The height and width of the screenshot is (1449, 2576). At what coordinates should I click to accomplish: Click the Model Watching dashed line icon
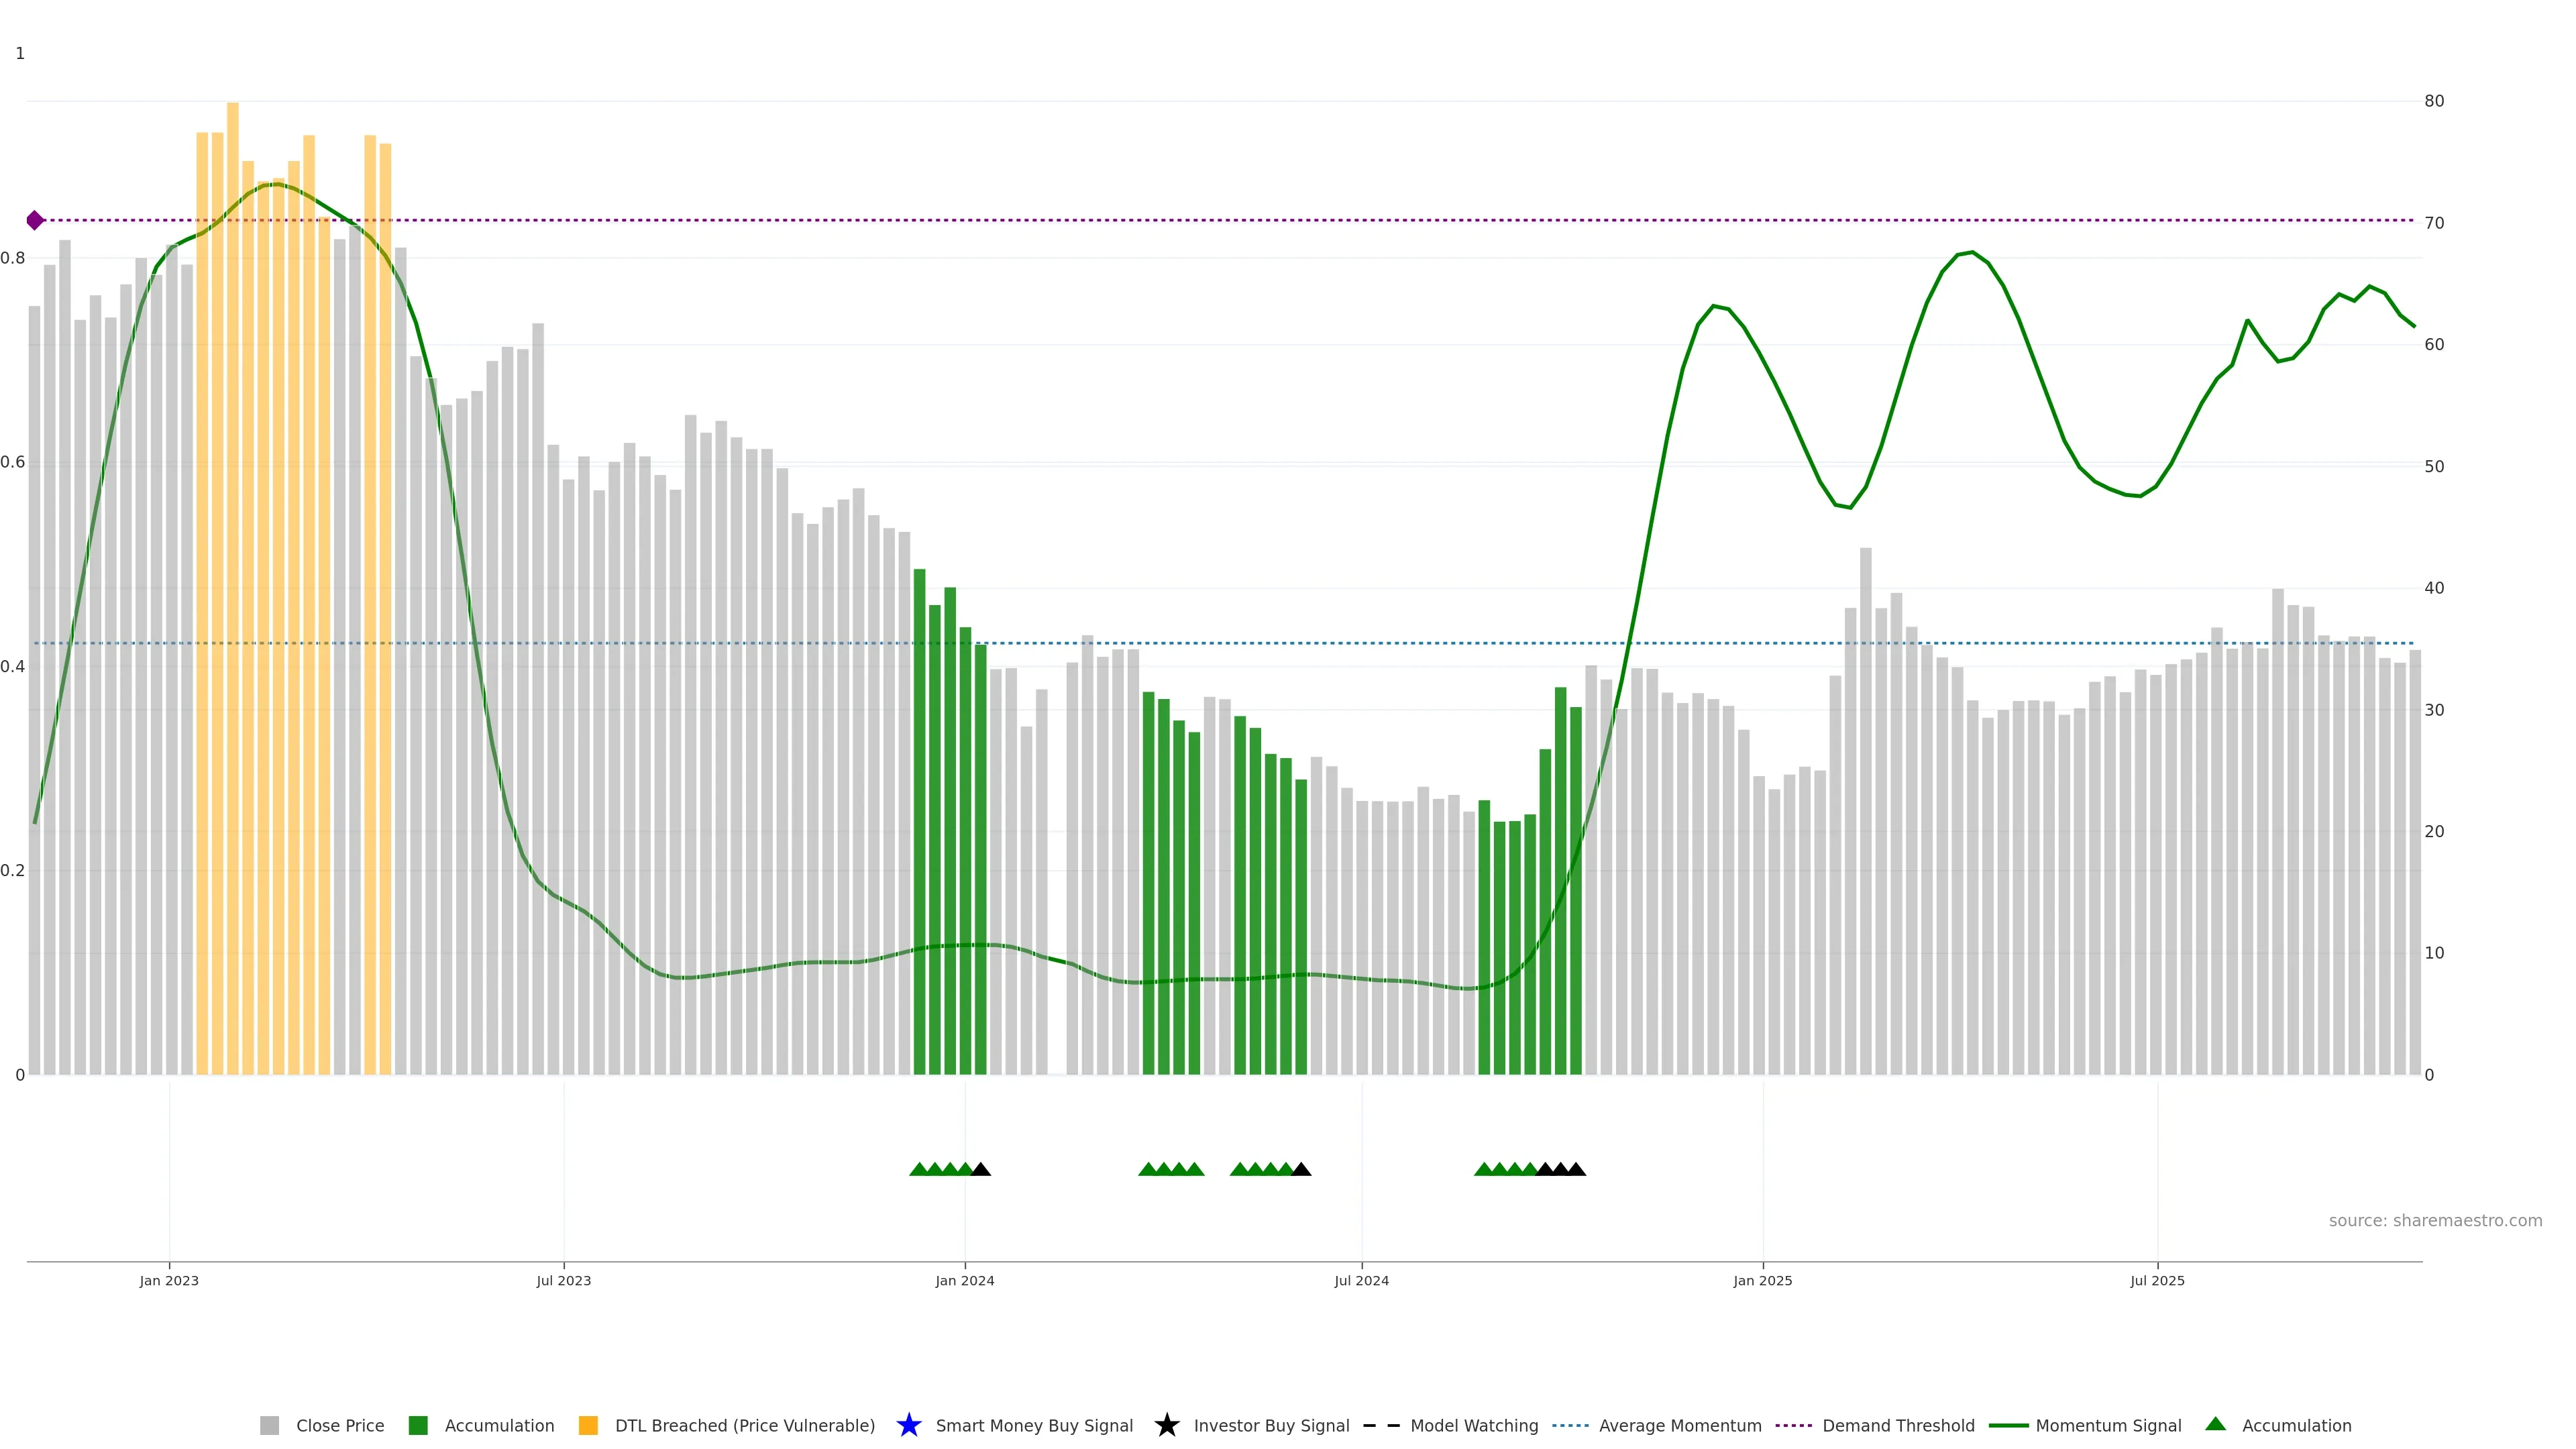1381,1426
